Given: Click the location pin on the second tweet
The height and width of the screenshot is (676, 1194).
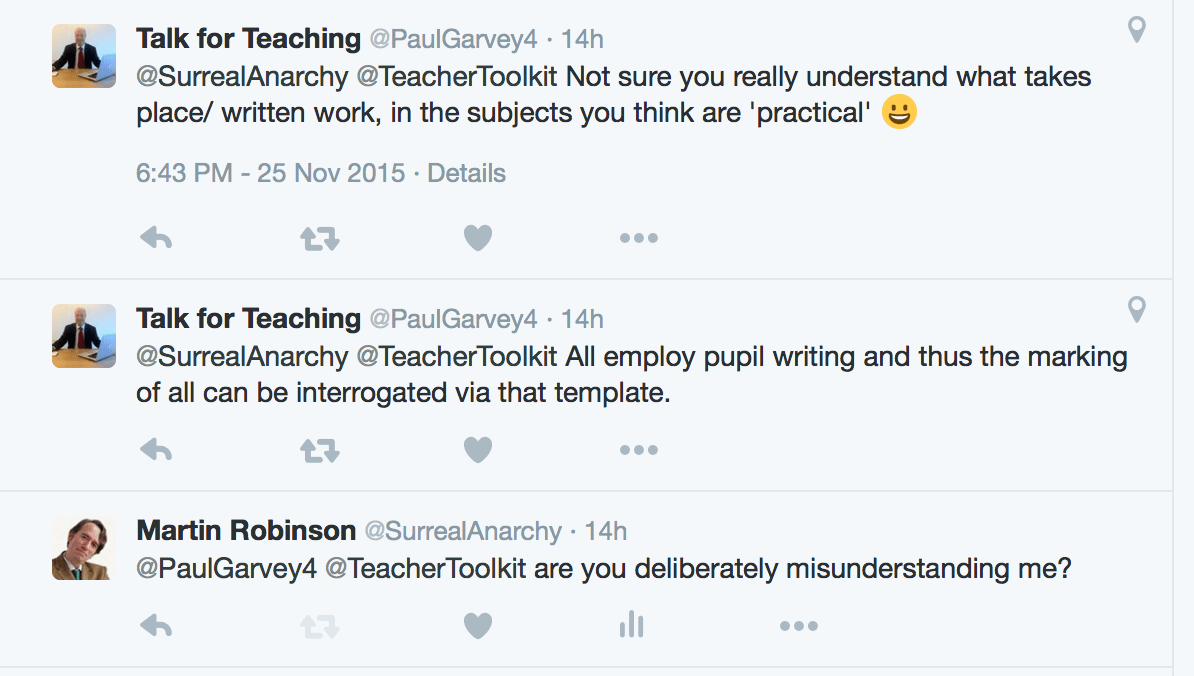Looking at the screenshot, I should [x=1136, y=310].
